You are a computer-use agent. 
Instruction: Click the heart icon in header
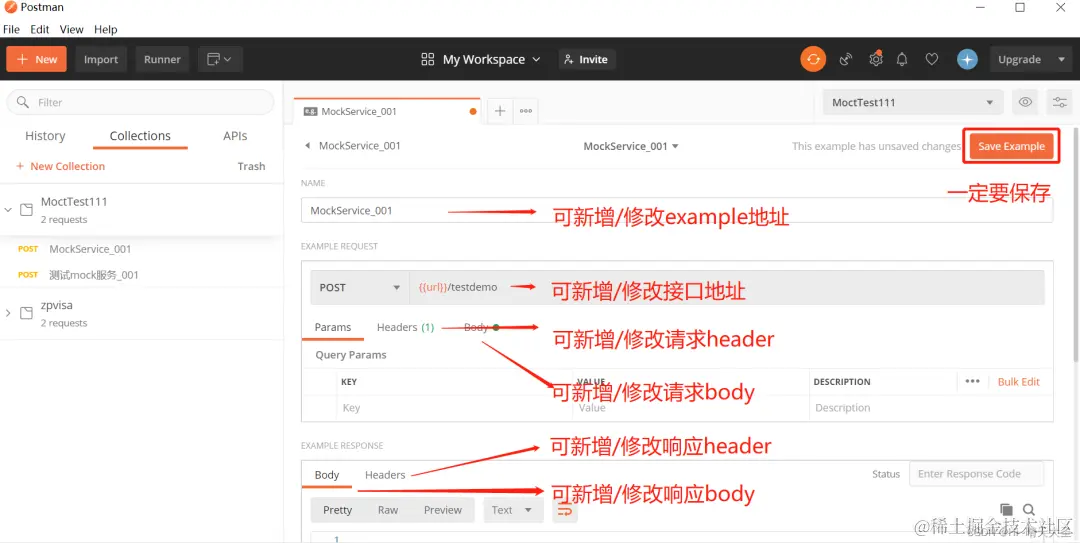coord(931,59)
